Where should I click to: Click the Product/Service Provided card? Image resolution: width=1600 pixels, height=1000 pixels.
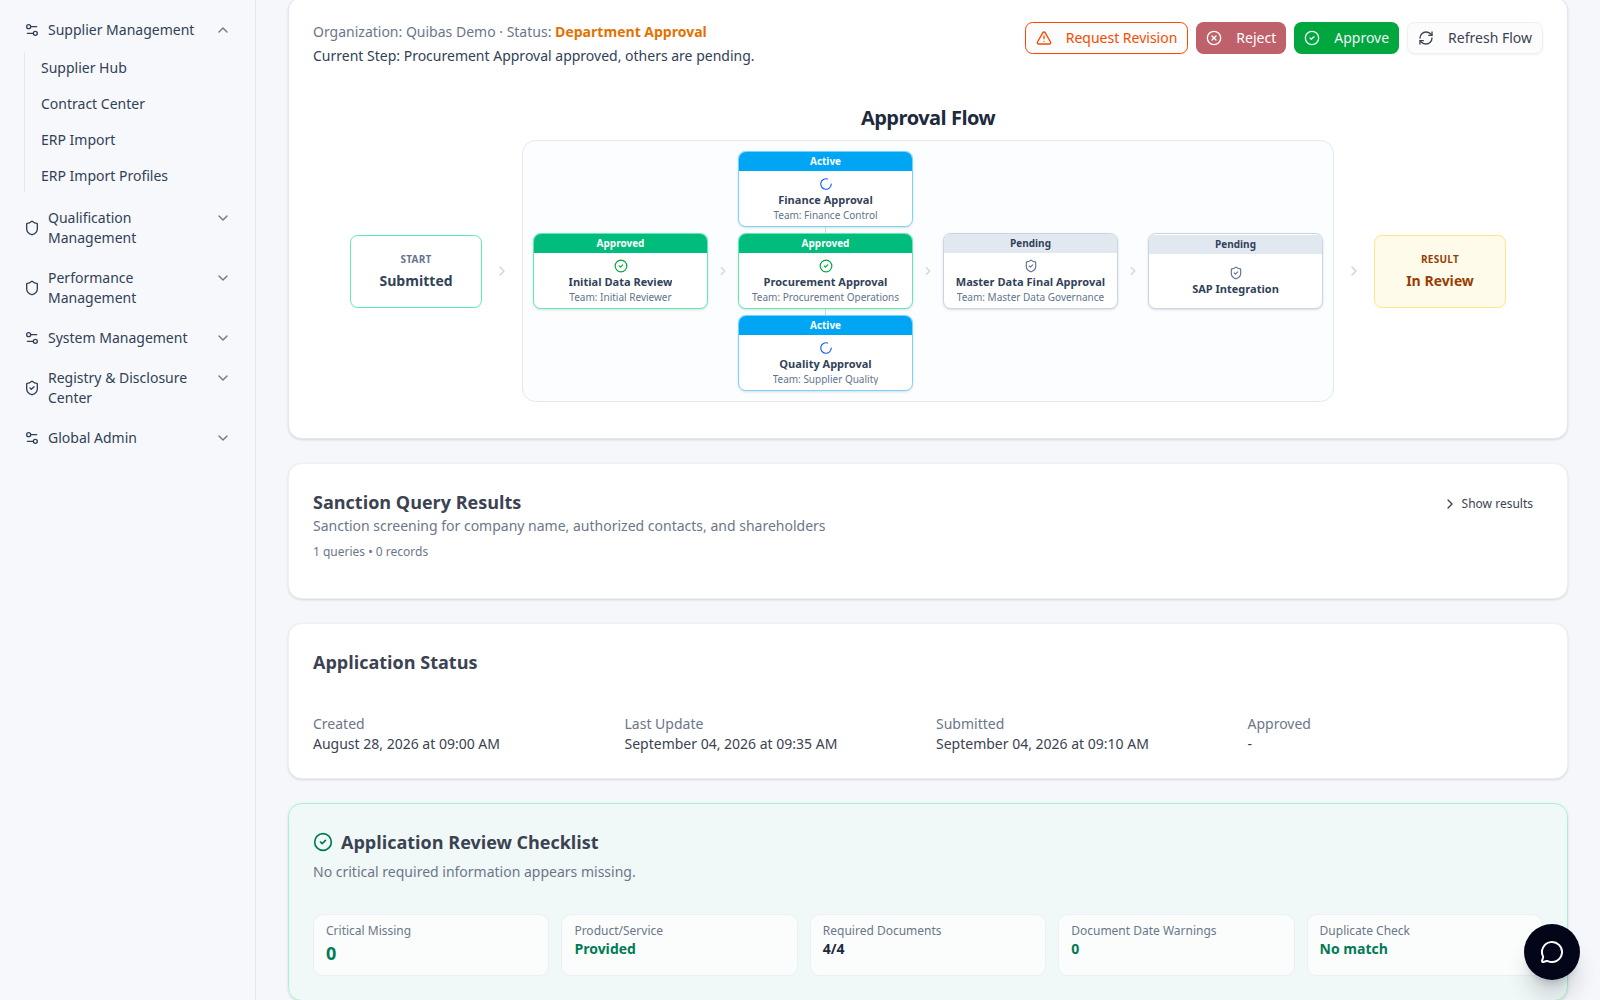679,944
